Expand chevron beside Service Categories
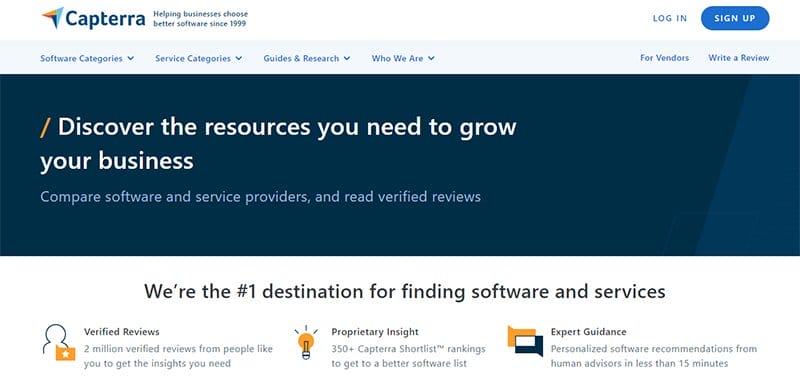 [x=239, y=58]
